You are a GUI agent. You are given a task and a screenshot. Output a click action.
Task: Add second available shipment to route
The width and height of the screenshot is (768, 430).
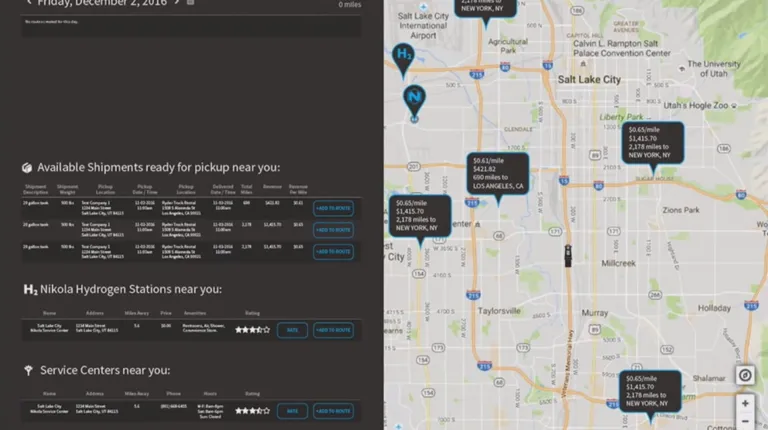tap(333, 229)
